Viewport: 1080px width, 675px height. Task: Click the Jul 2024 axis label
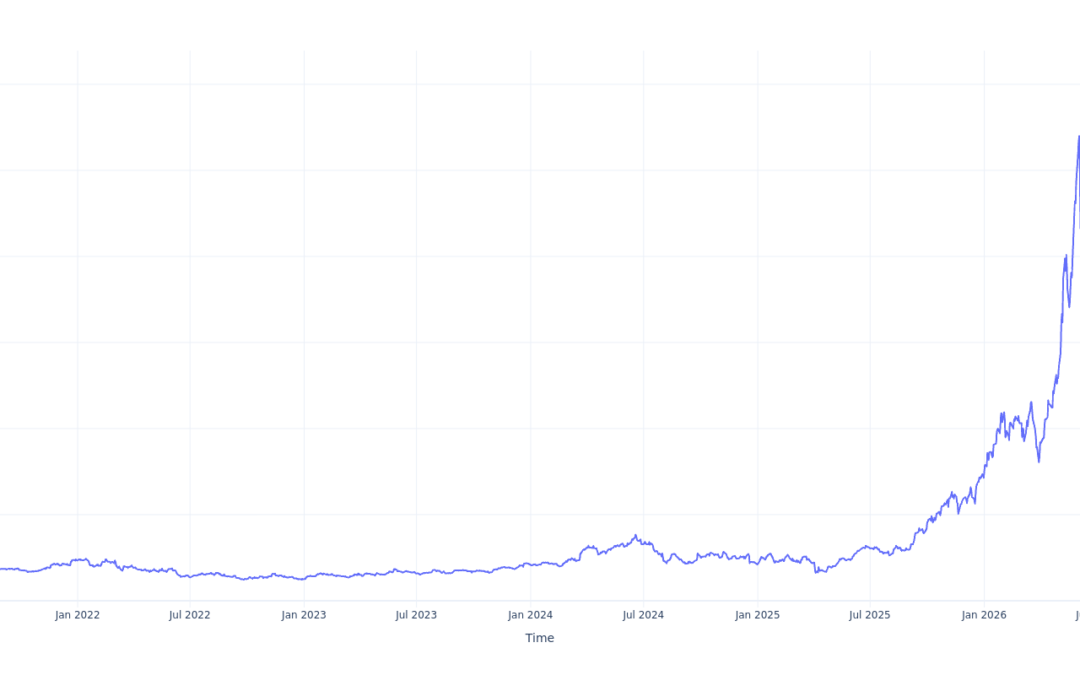643,615
